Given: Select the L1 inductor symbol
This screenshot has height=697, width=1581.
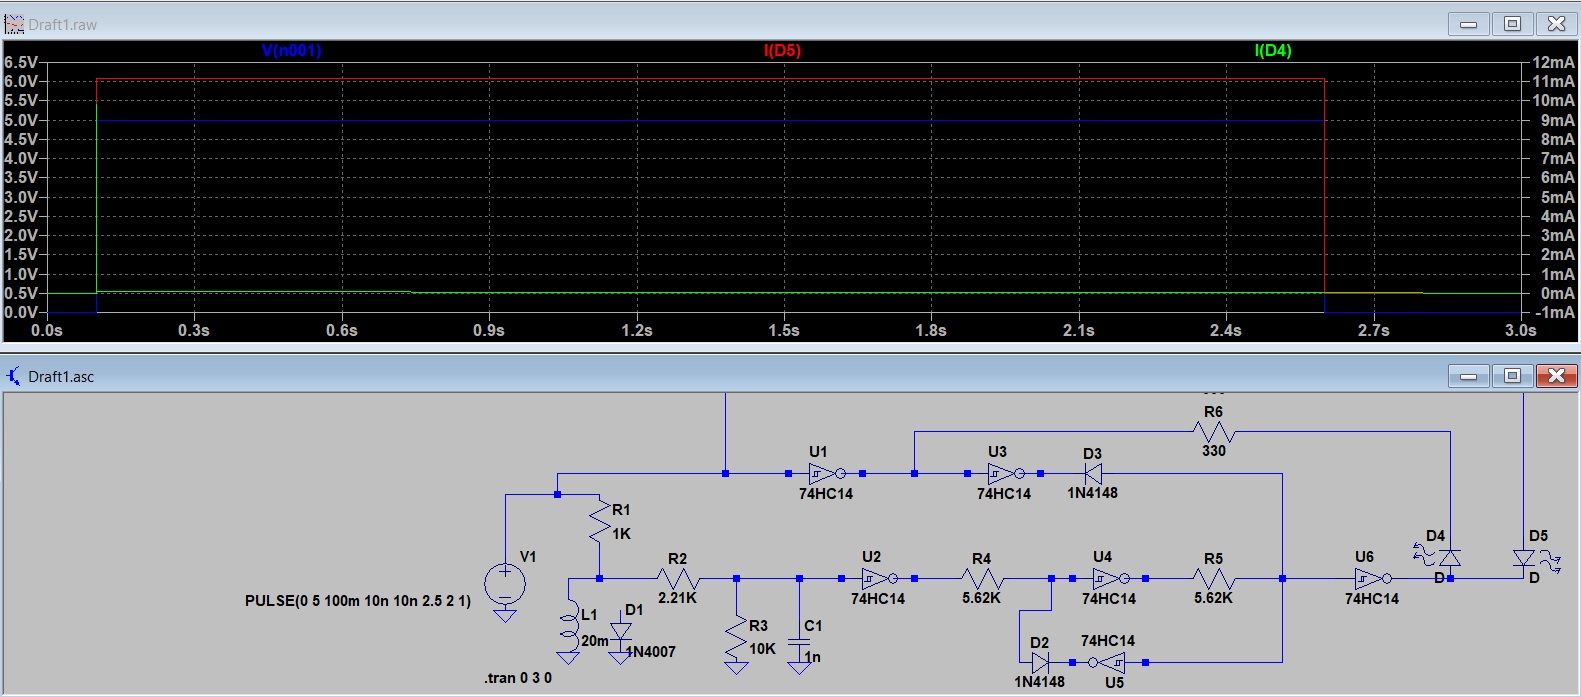Looking at the screenshot, I should tap(569, 628).
